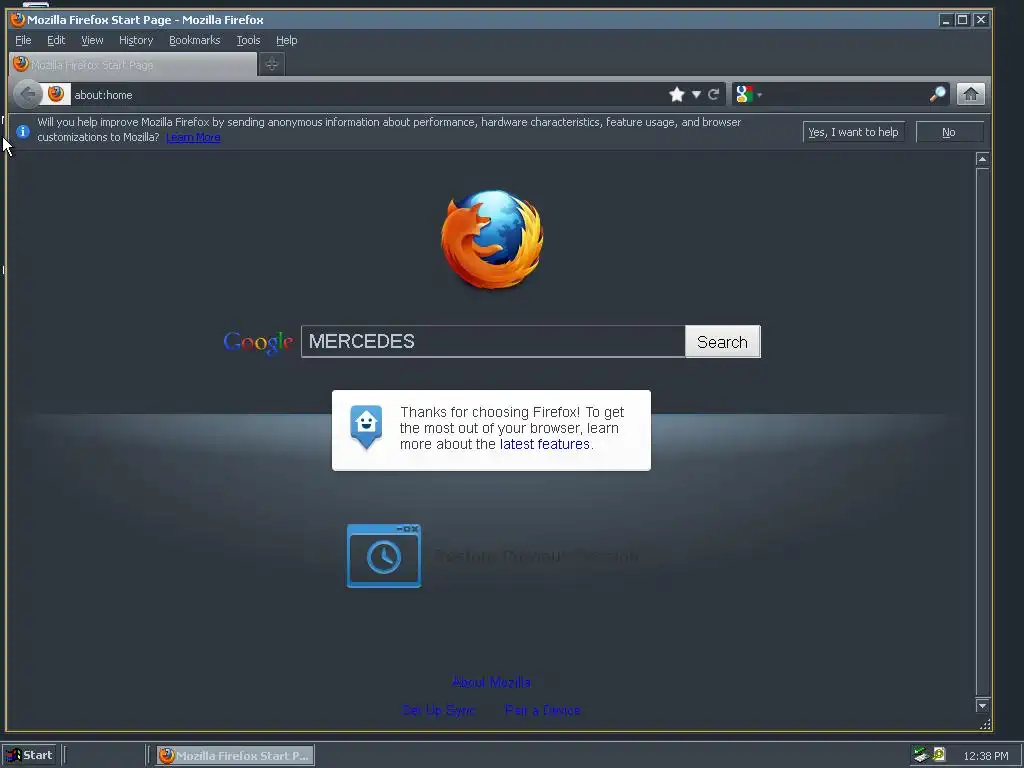The width and height of the screenshot is (1024, 768).
Task: Open the Bookmarks menu
Action: [x=195, y=40]
